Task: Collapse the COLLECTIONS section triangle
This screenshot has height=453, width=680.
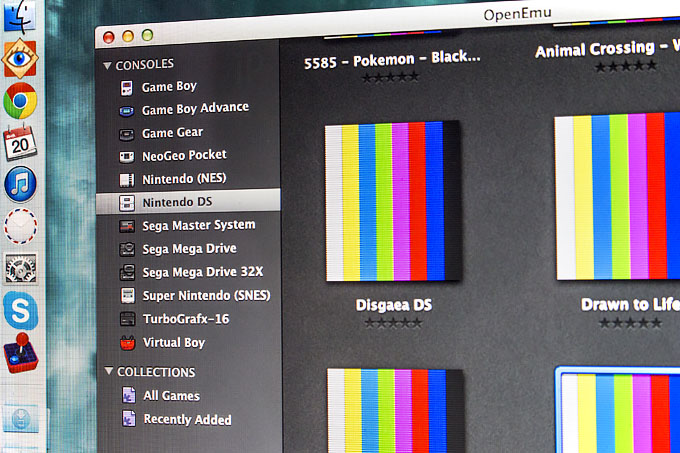Action: click(x=108, y=372)
